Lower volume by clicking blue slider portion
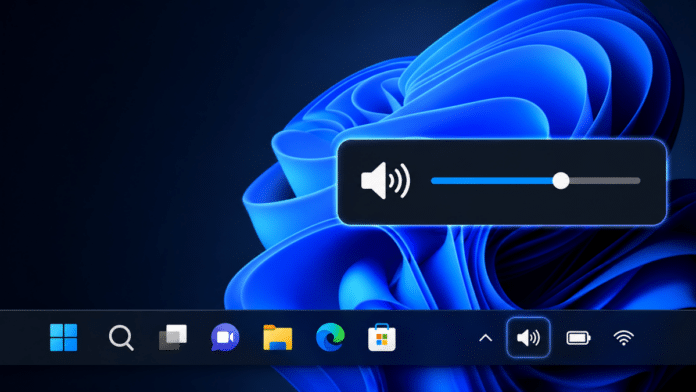Image resolution: width=696 pixels, height=392 pixels. click(x=492, y=181)
